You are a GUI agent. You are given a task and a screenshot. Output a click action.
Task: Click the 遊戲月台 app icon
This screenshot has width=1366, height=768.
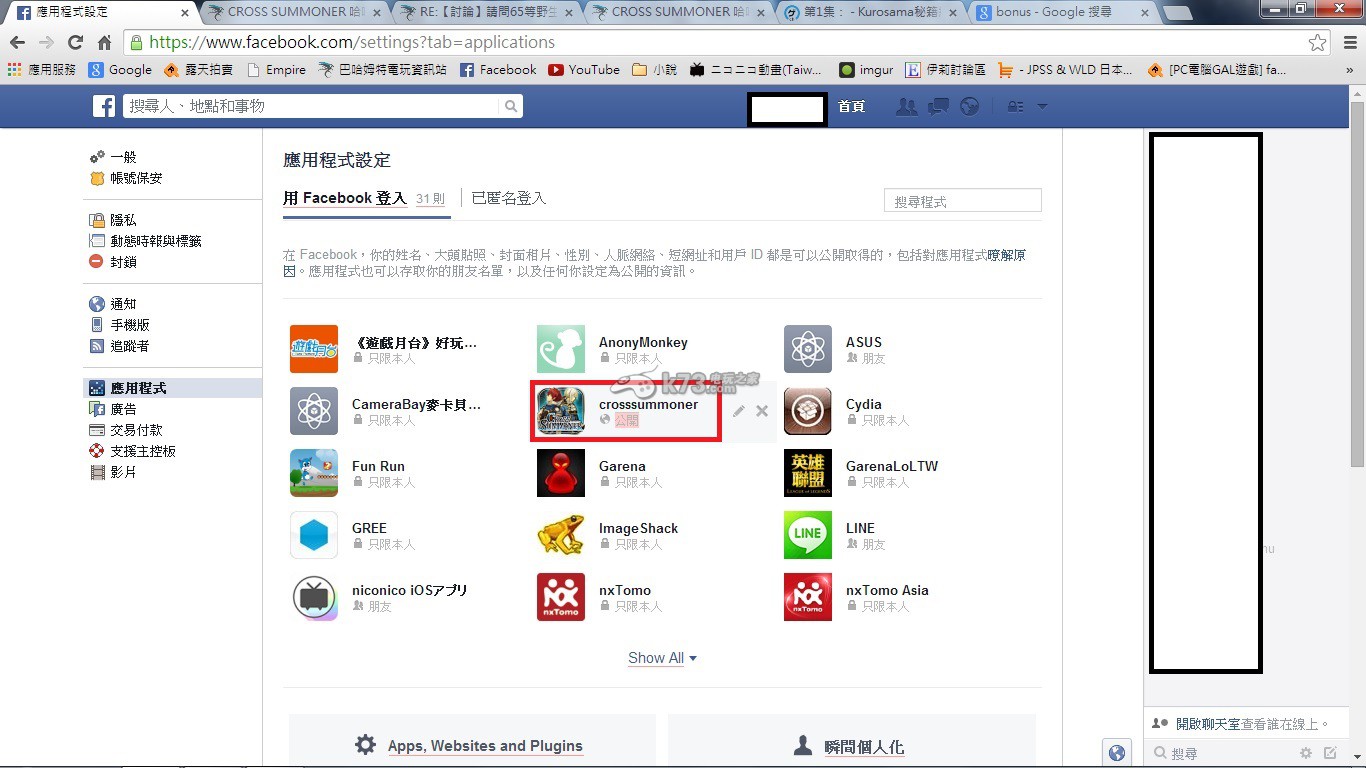tap(313, 349)
